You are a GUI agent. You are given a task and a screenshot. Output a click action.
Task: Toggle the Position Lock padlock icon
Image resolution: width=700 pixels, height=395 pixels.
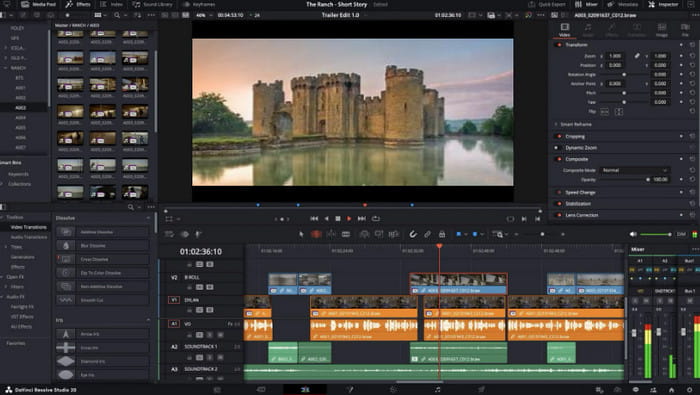click(442, 234)
